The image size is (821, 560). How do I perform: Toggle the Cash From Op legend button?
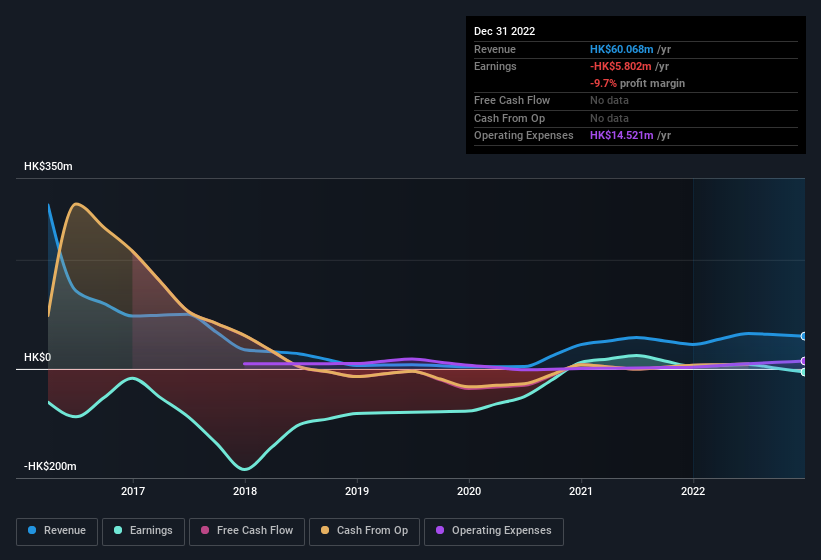click(x=364, y=531)
